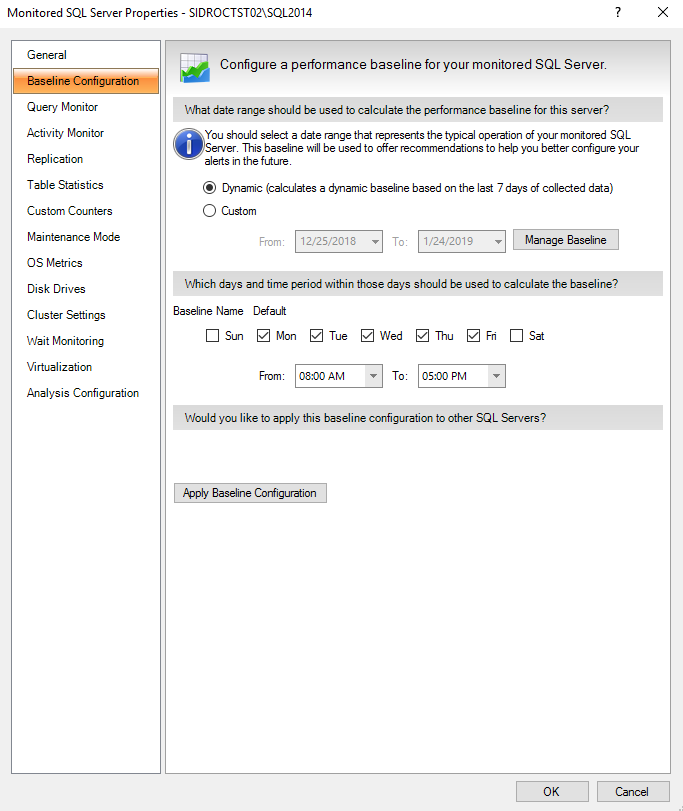This screenshot has width=683, height=811.
Task: Open OS Metrics settings
Action: click(x=86, y=263)
